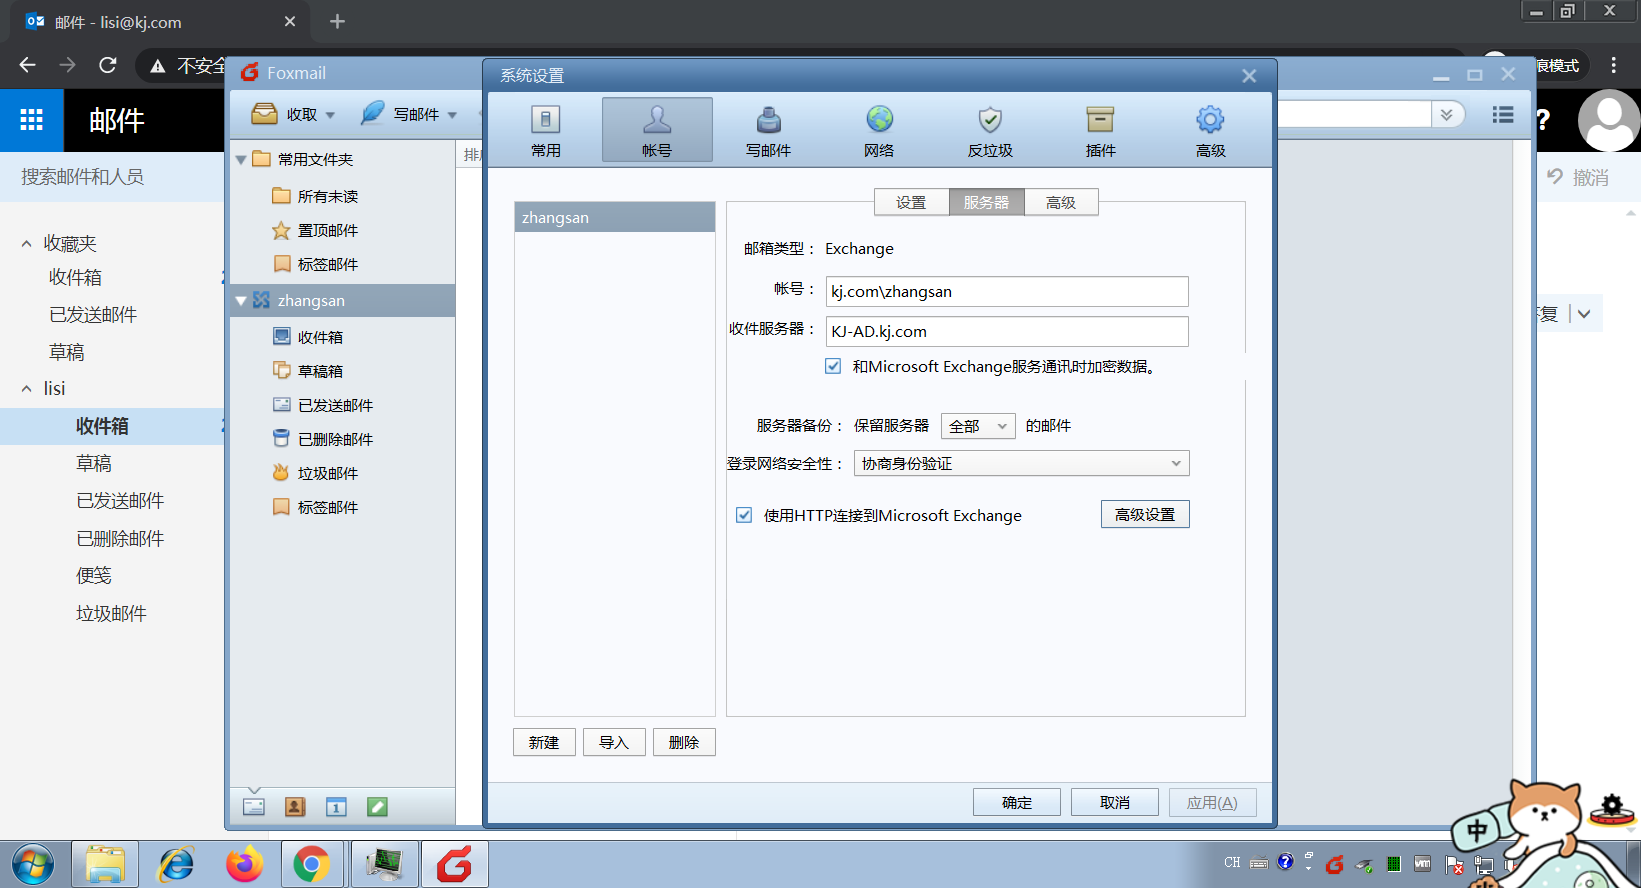Click the browser reload icon
Image resolution: width=1641 pixels, height=888 pixels.
[x=108, y=65]
